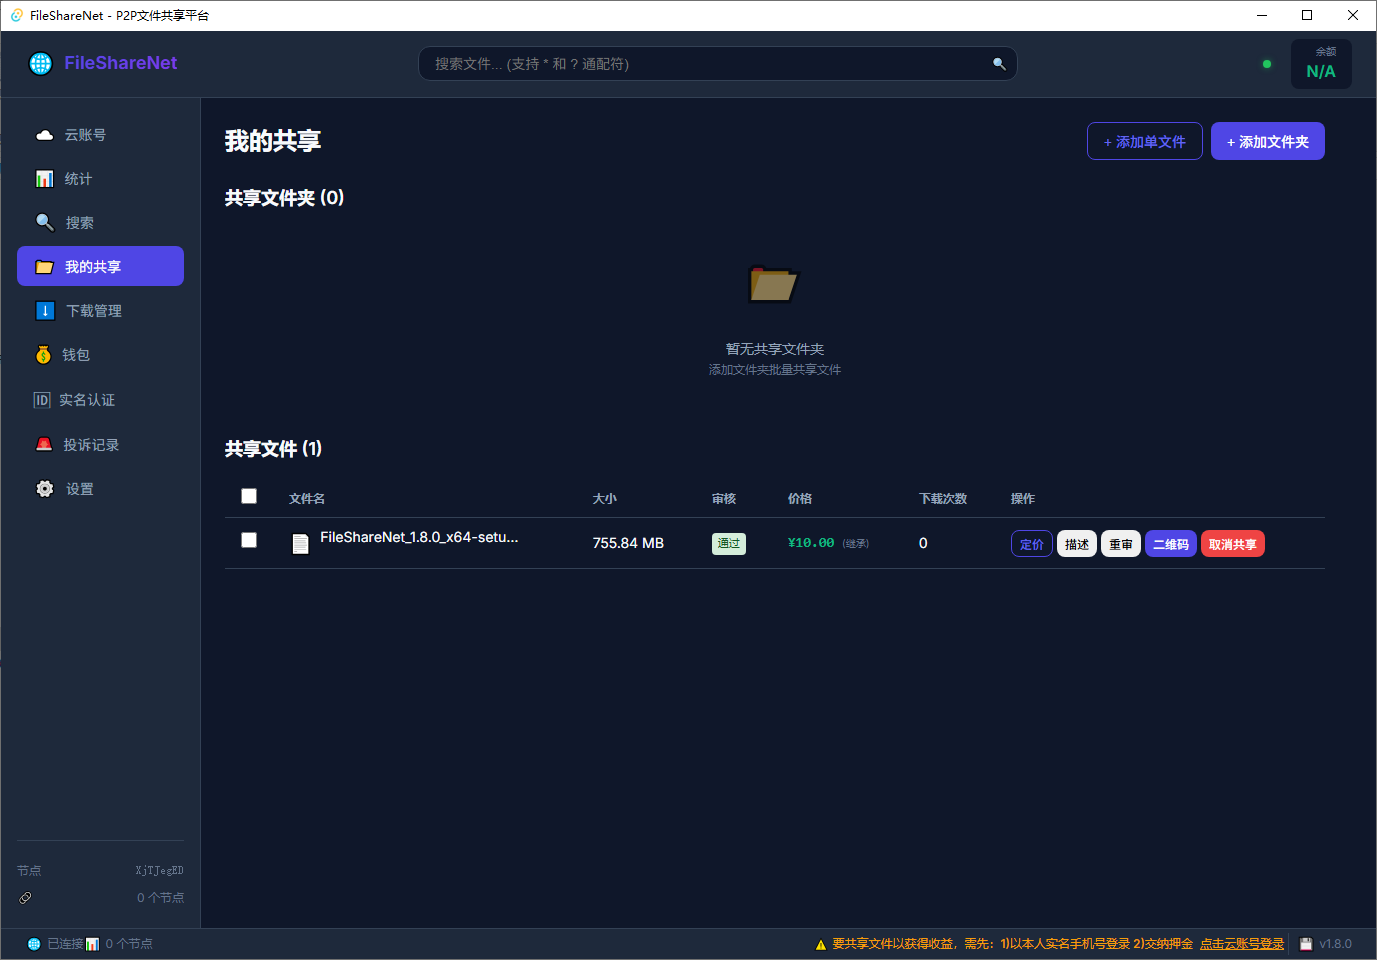Click the 已连接 status text

coord(65,944)
